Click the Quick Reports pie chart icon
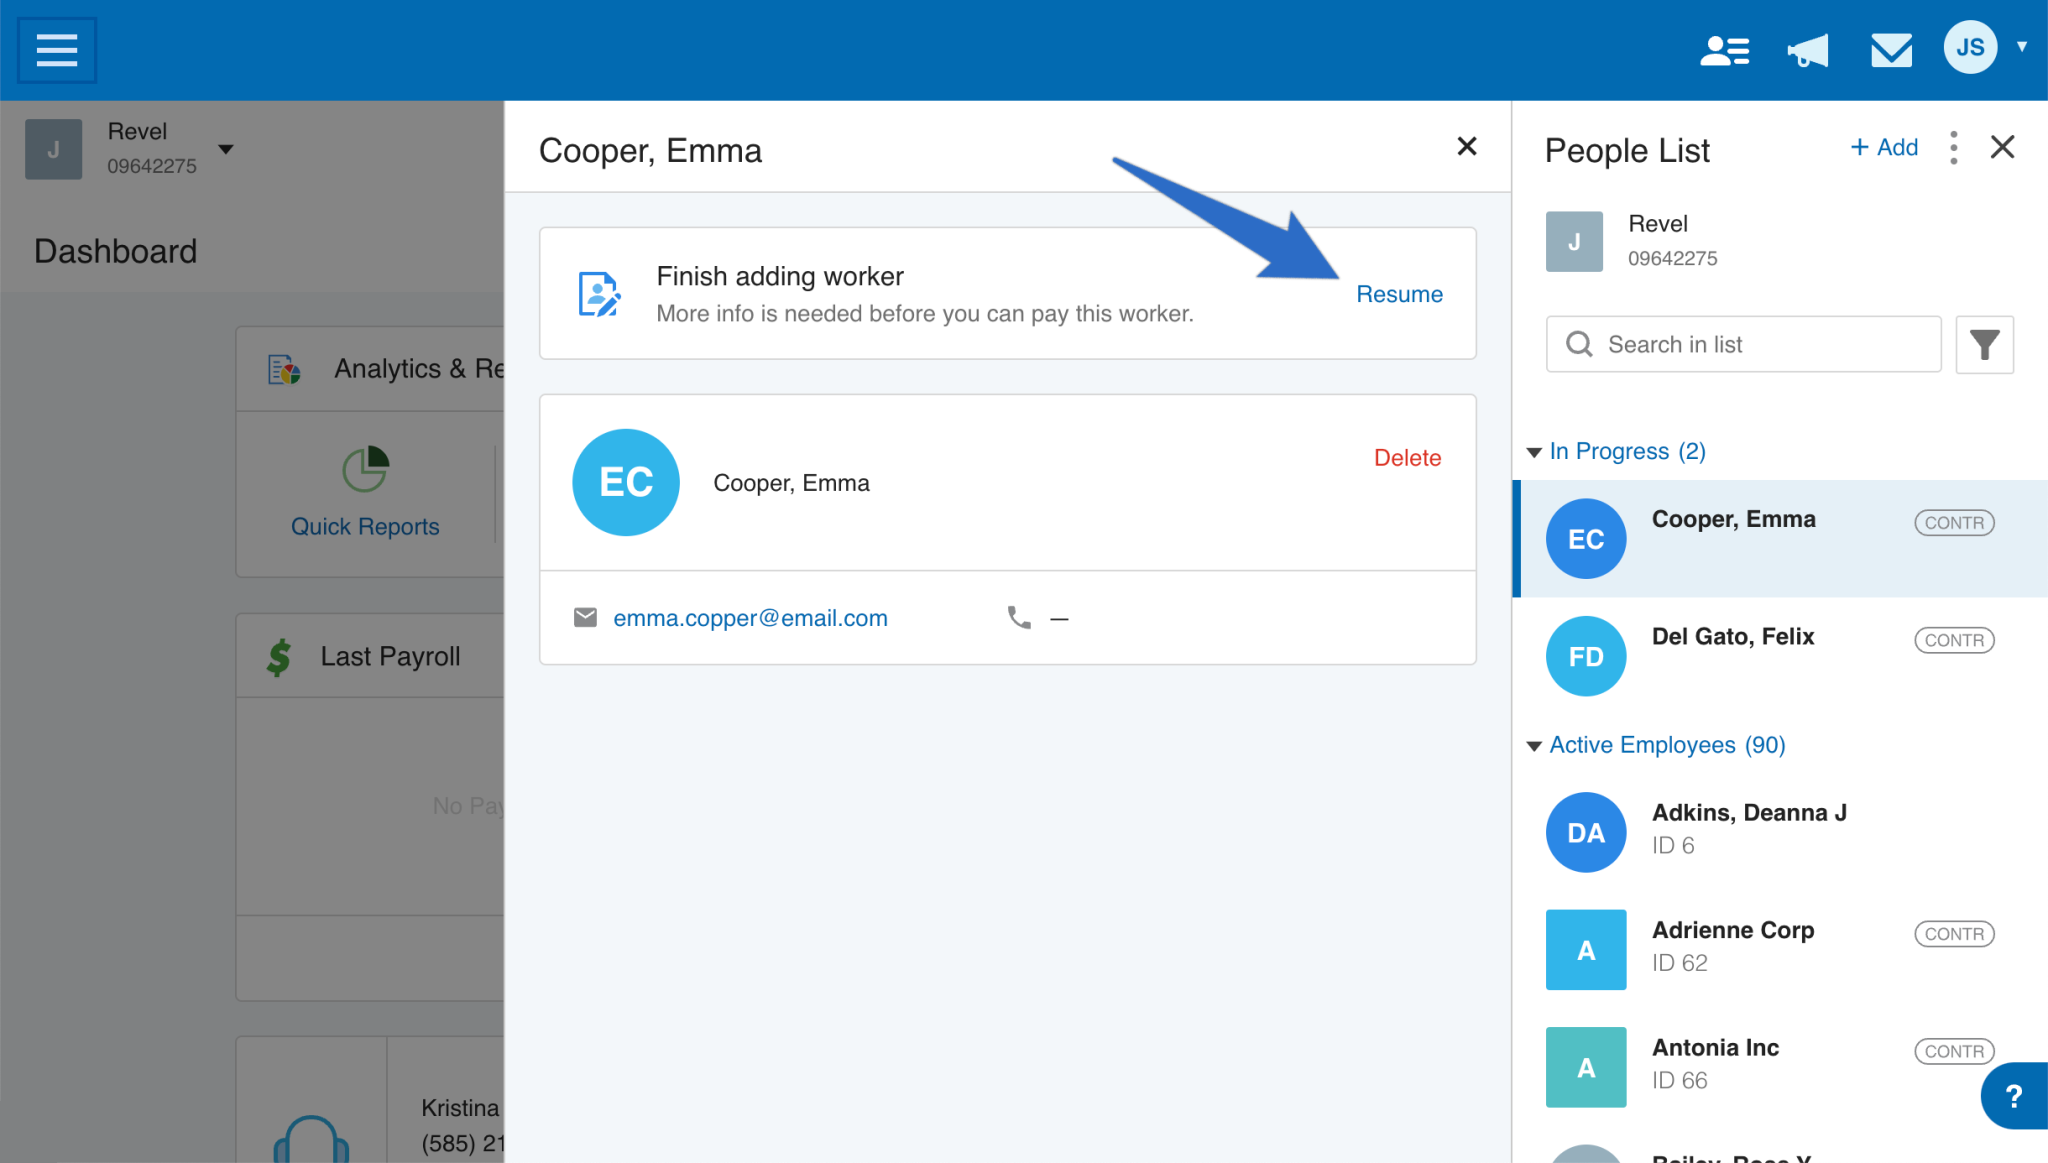The width and height of the screenshot is (2048, 1163). (365, 469)
